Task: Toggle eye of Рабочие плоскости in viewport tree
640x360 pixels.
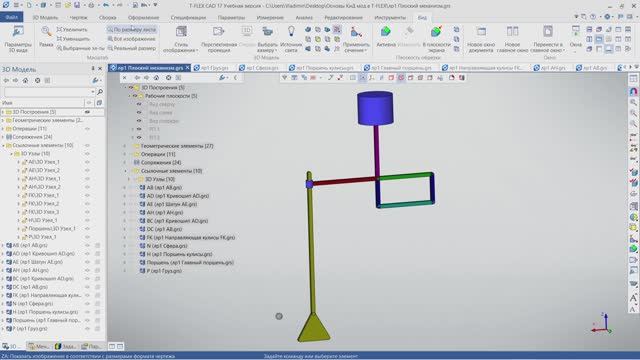Action: pos(135,96)
